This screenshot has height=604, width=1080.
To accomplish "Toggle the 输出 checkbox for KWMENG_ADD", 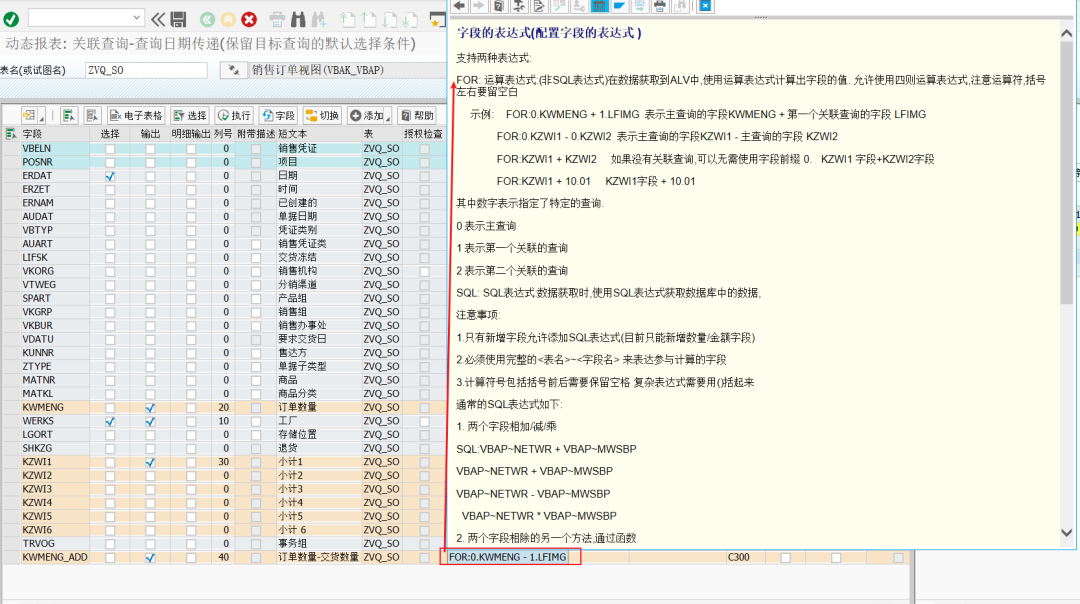I will click(150, 557).
